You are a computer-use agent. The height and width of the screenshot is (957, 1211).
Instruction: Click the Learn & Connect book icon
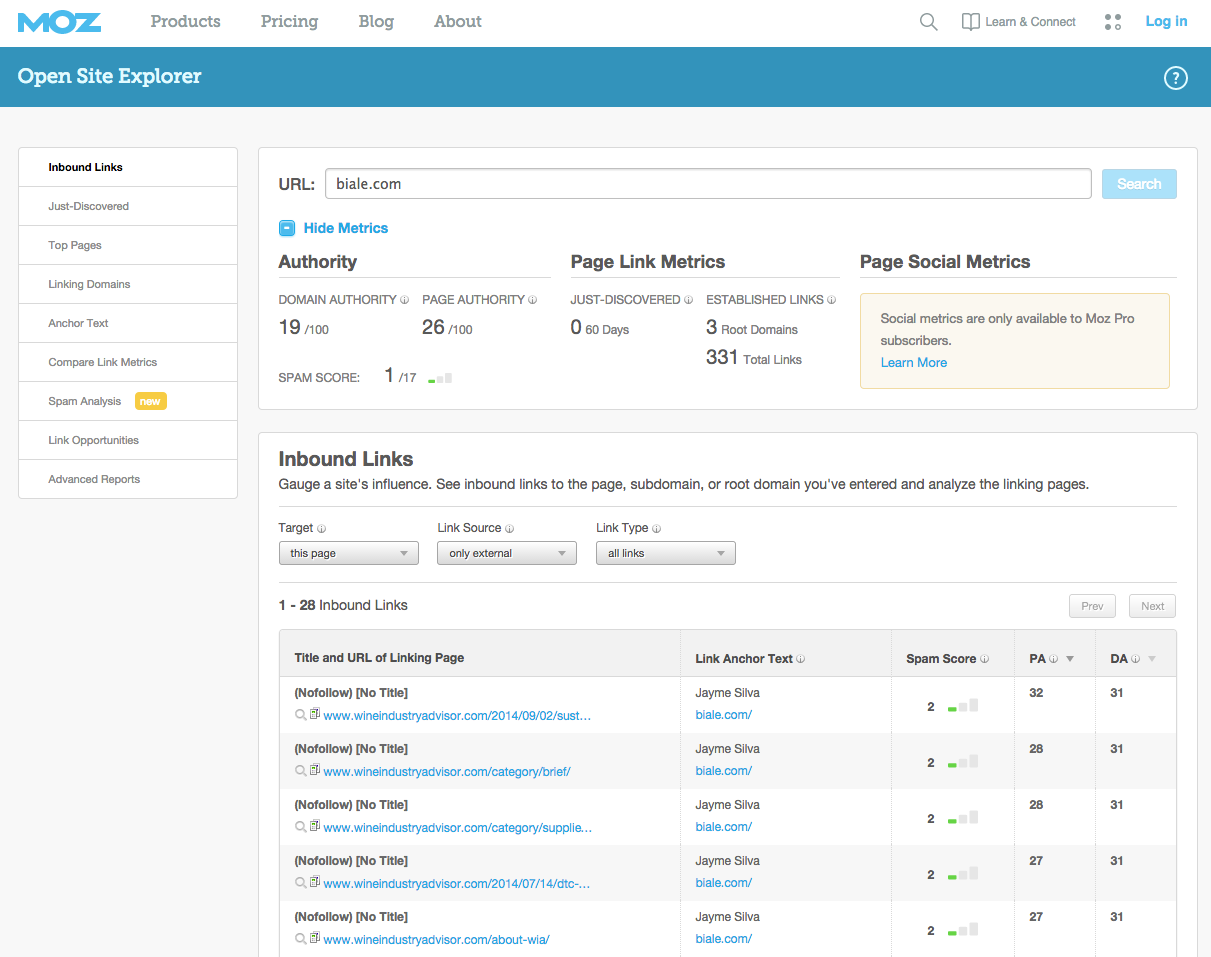tap(971, 22)
